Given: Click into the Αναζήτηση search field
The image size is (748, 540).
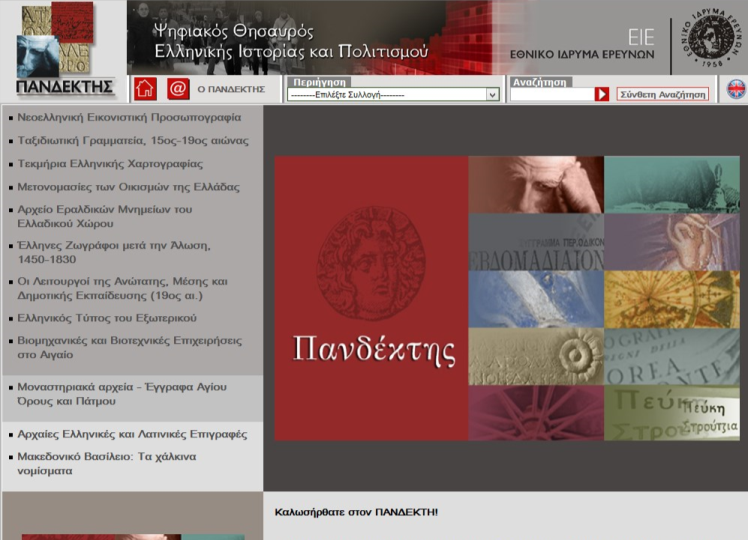Looking at the screenshot, I should point(551,95).
